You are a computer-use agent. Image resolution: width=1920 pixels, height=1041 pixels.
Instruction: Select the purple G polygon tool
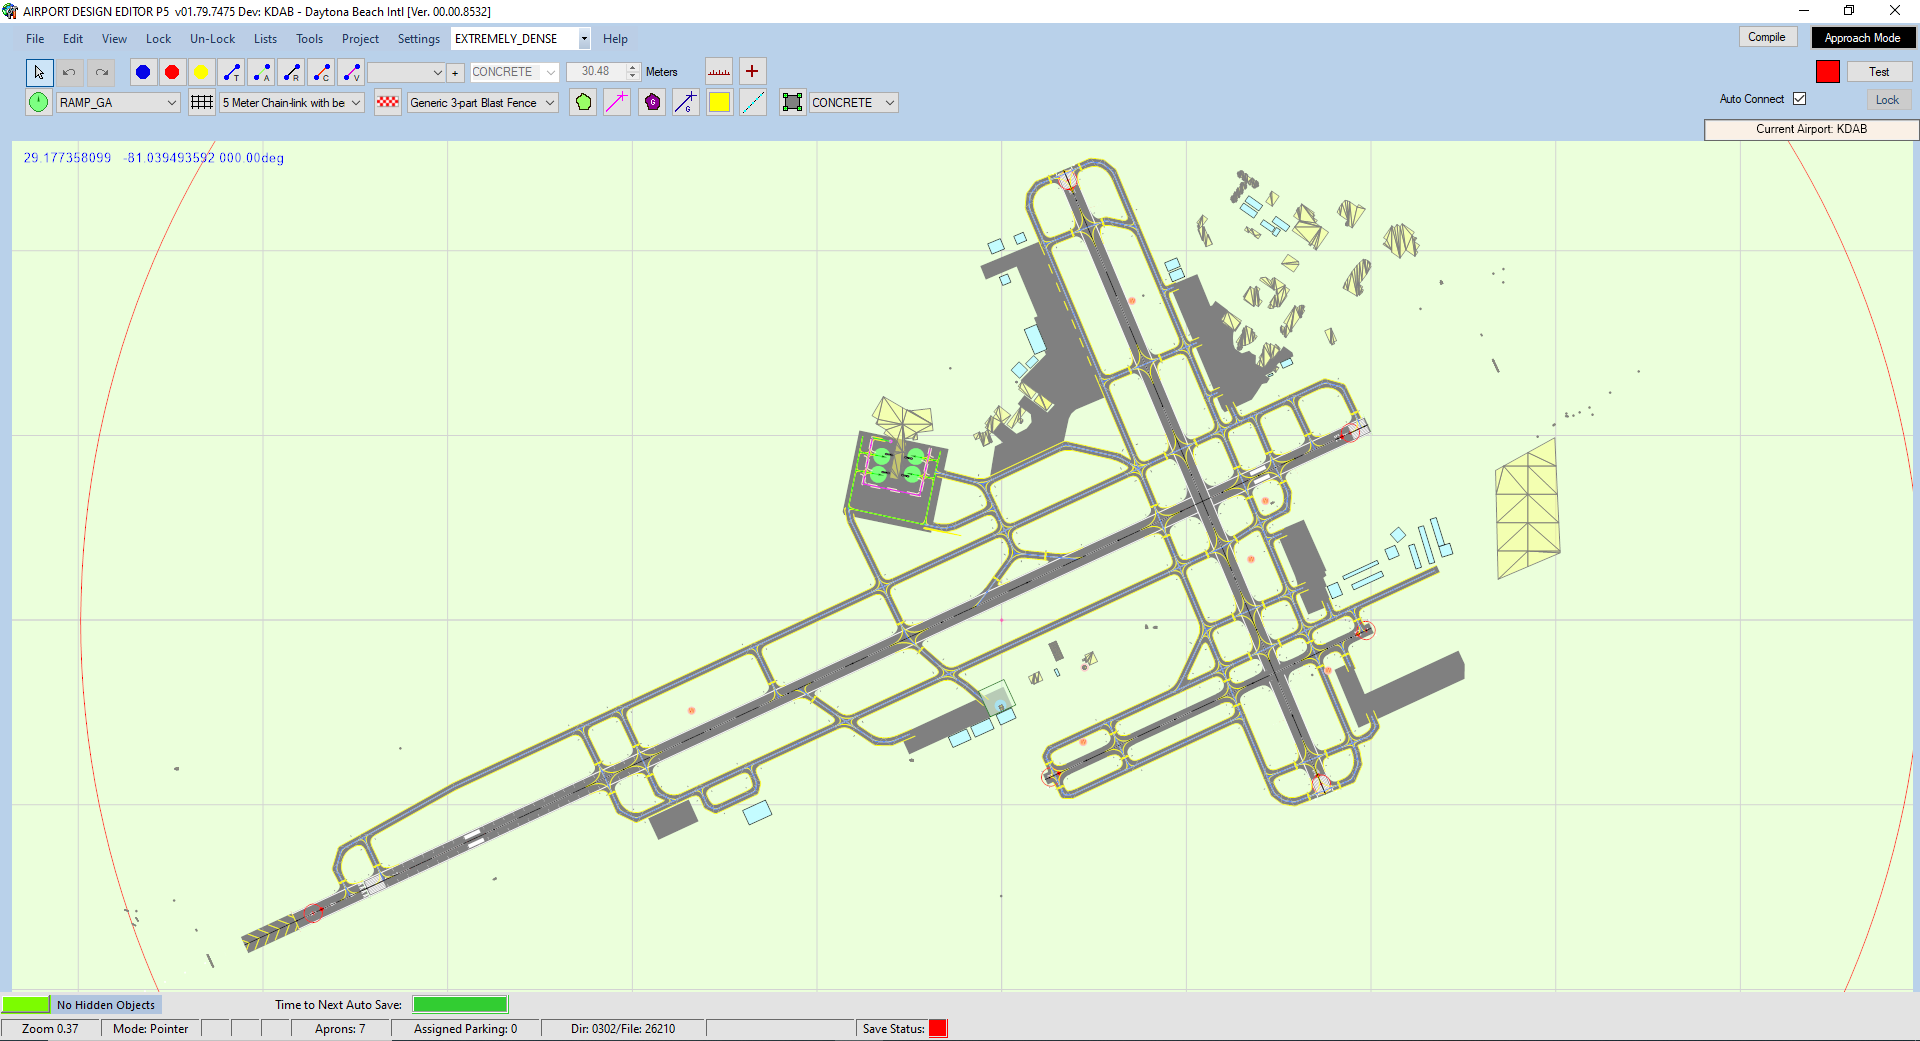coord(652,102)
